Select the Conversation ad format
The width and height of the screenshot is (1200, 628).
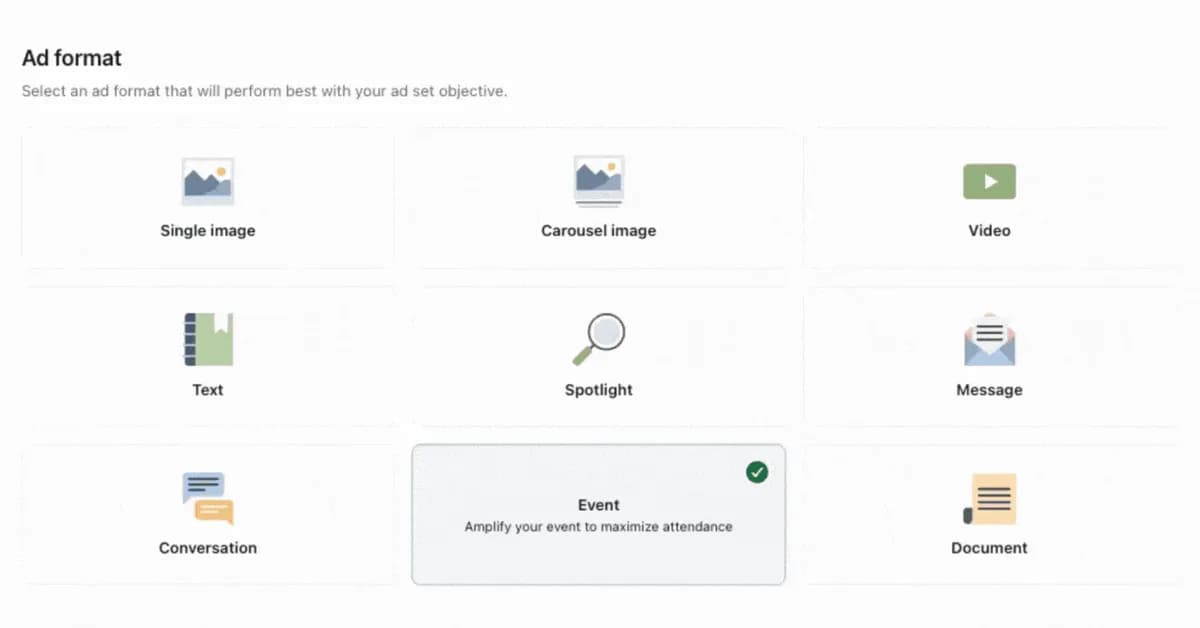point(207,513)
